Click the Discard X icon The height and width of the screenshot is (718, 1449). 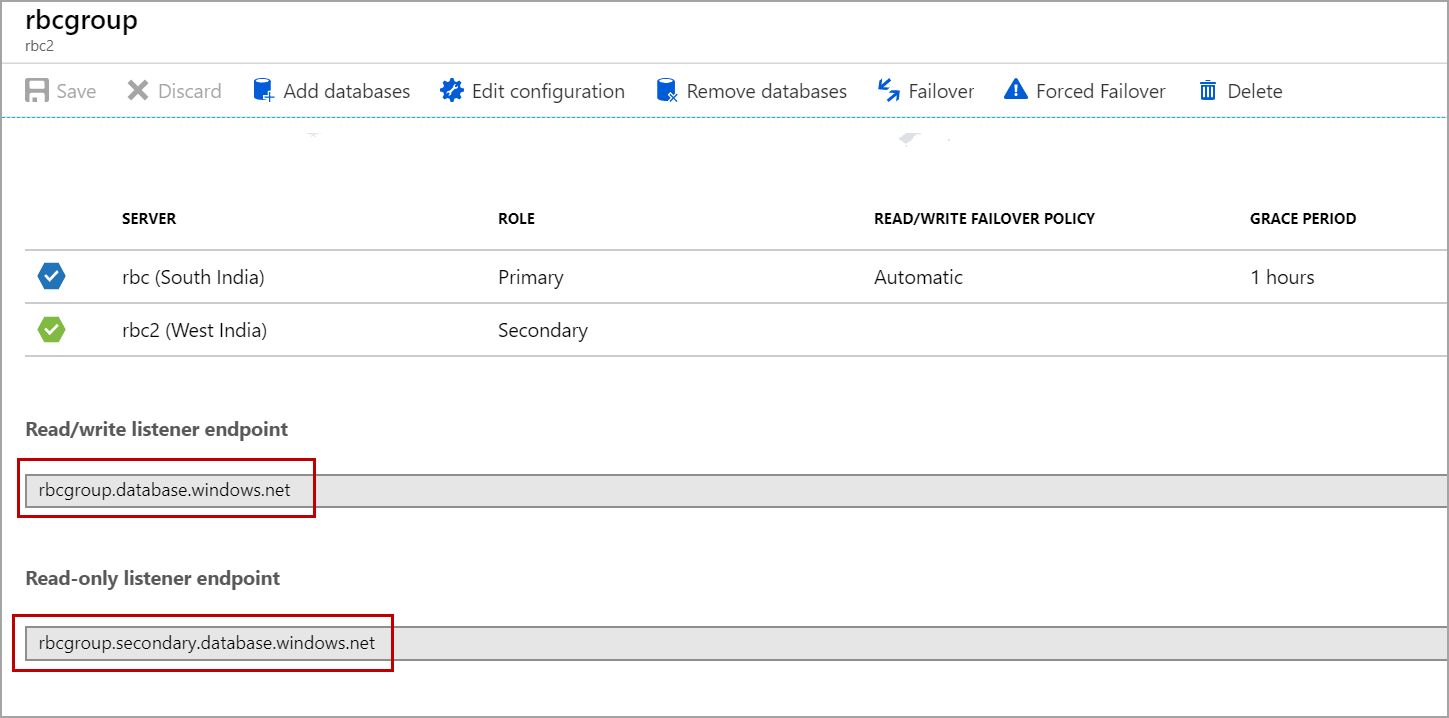coord(138,91)
